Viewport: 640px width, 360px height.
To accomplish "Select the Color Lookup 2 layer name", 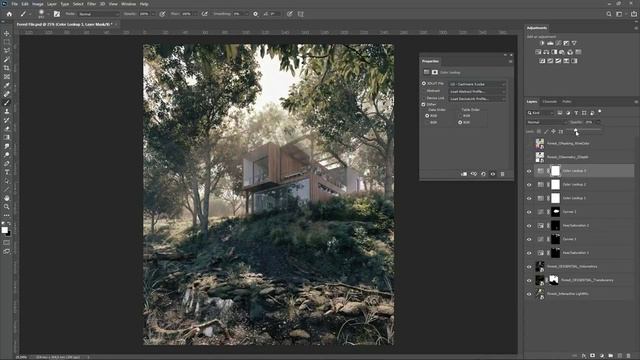I will [x=574, y=185].
